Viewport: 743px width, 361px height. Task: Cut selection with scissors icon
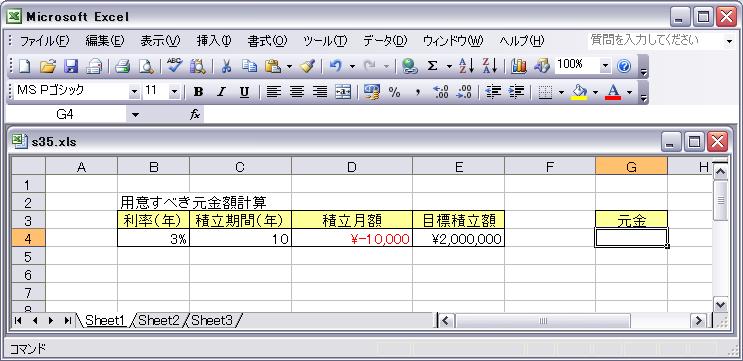(226, 67)
